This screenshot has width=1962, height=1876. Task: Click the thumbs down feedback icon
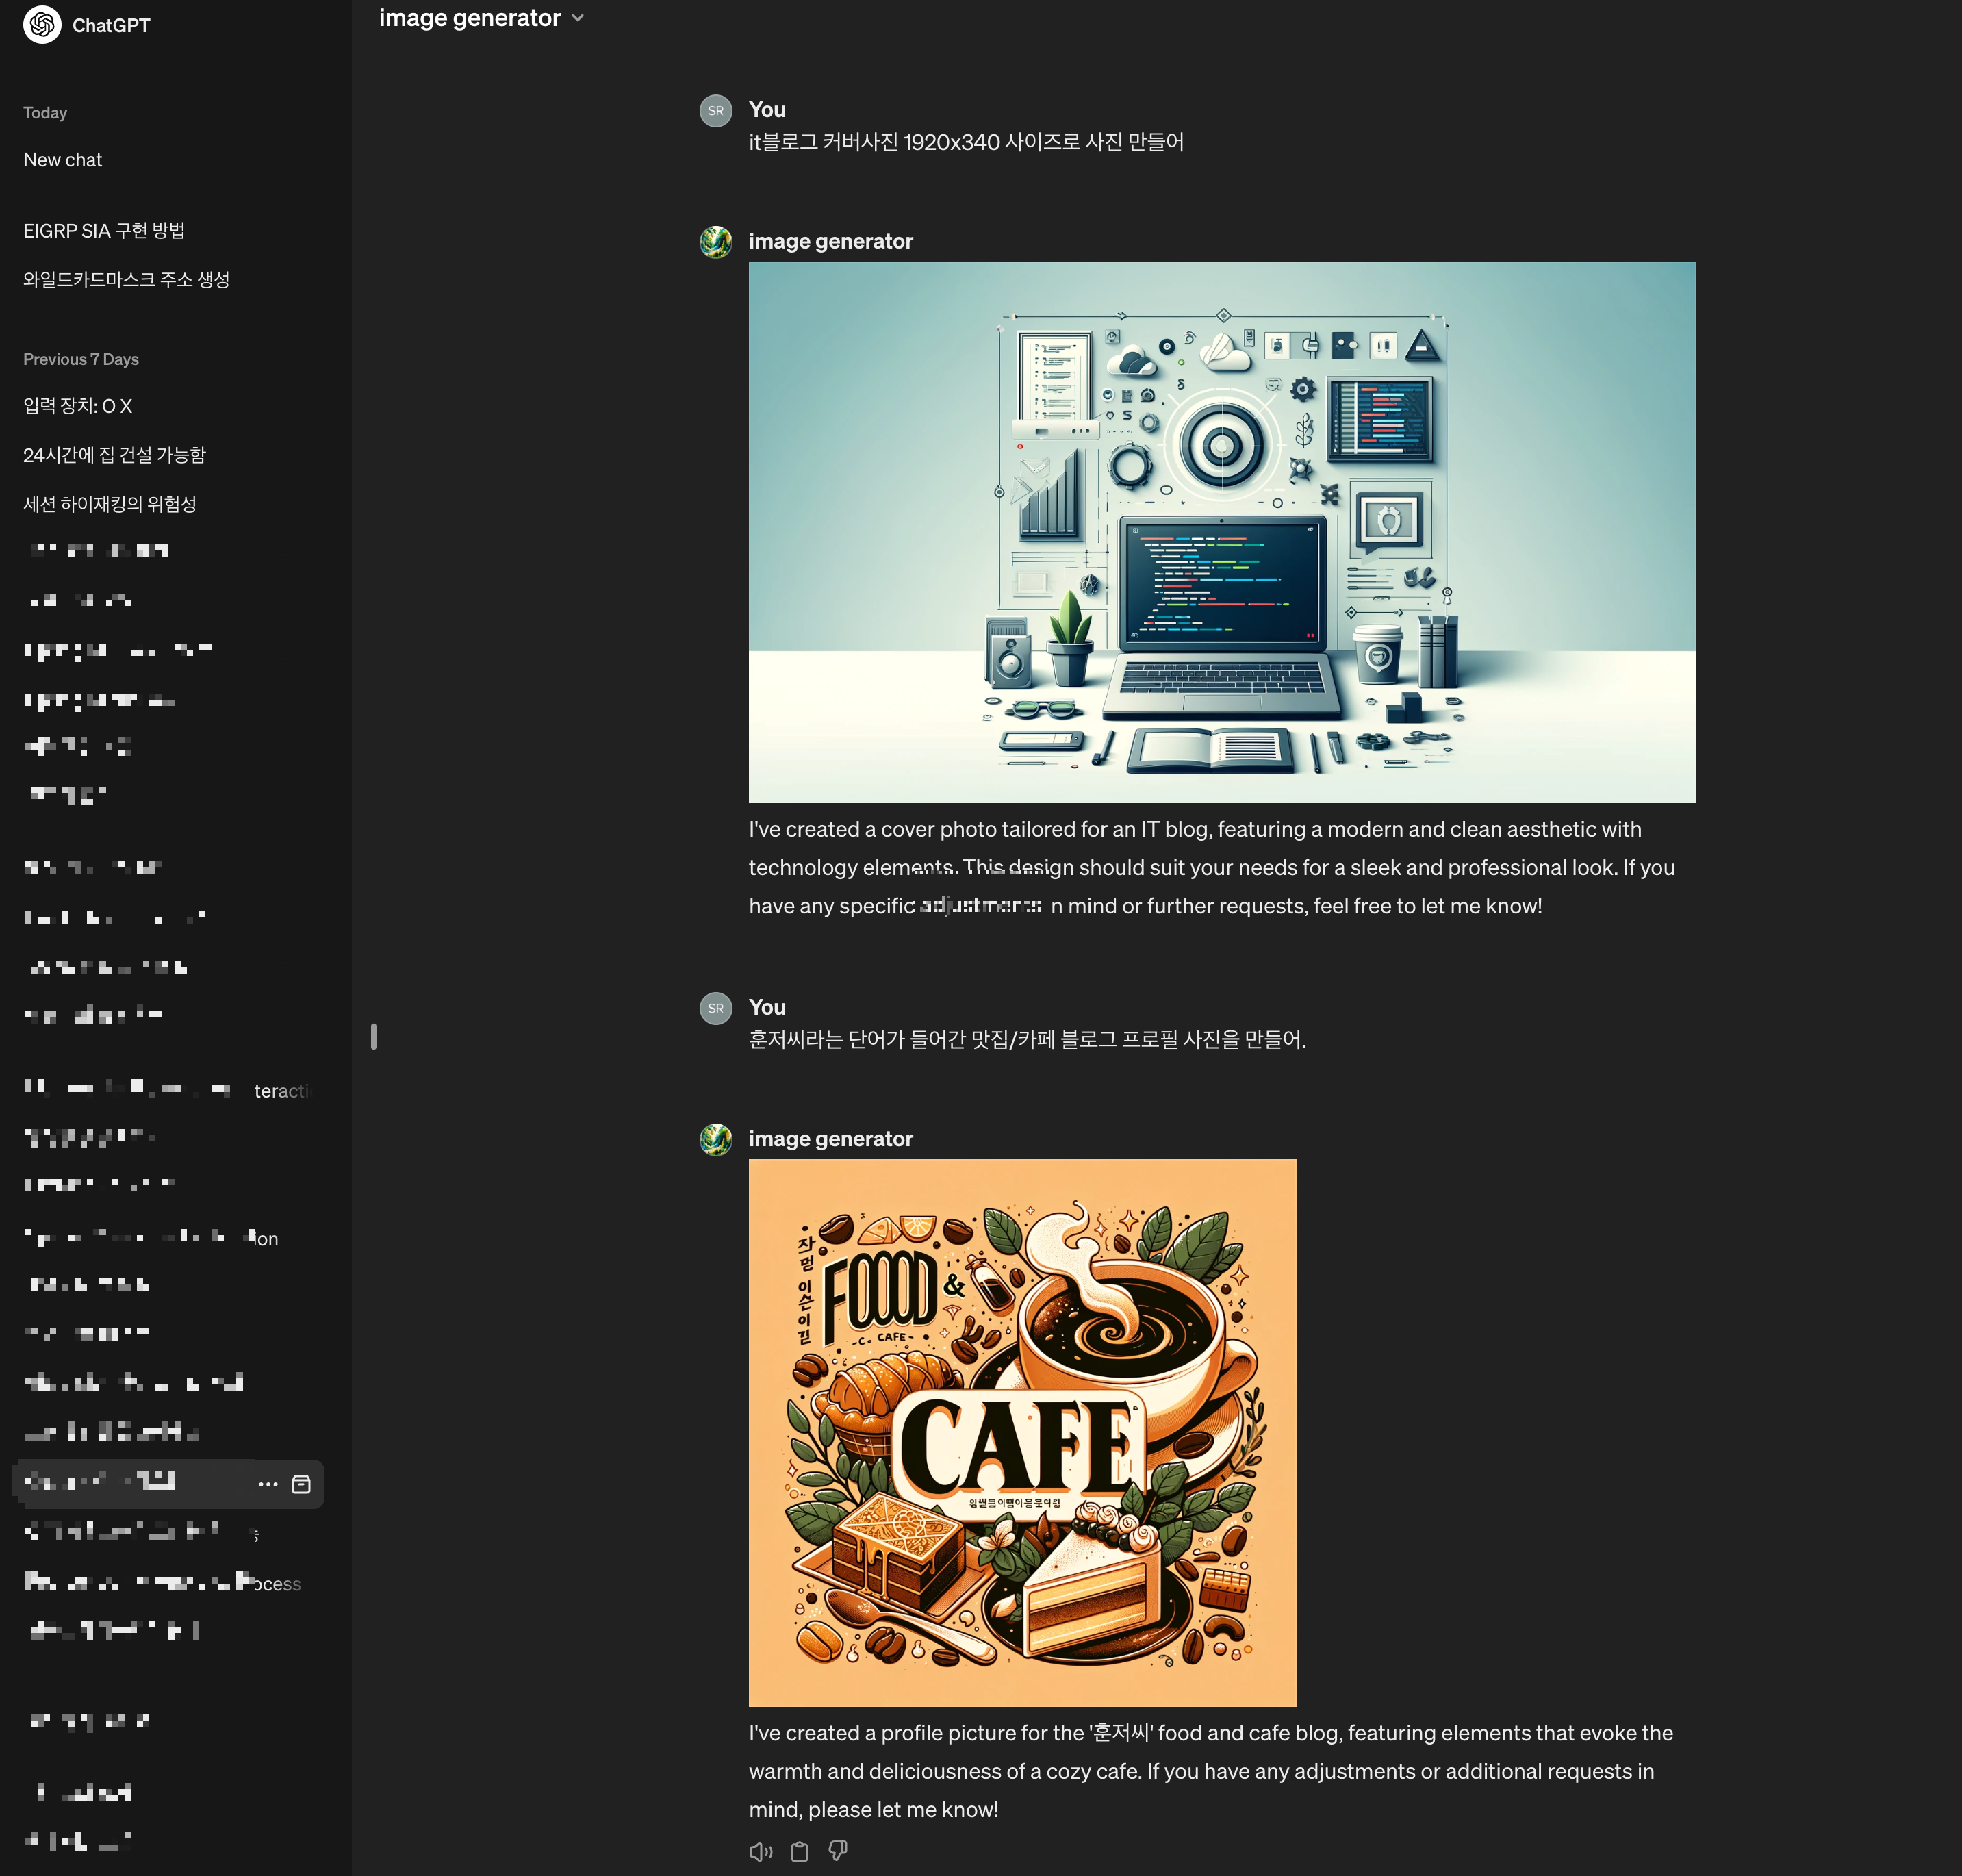coord(838,1850)
